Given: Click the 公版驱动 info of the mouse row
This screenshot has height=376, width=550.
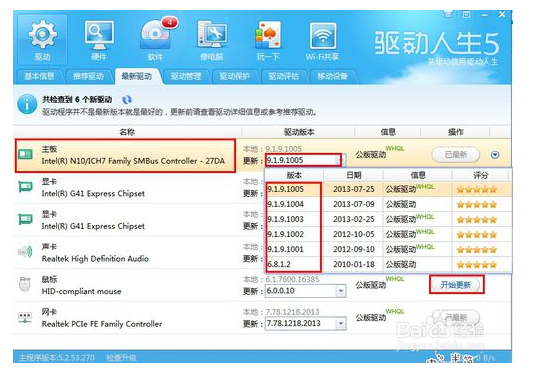Looking at the screenshot, I should (371, 285).
